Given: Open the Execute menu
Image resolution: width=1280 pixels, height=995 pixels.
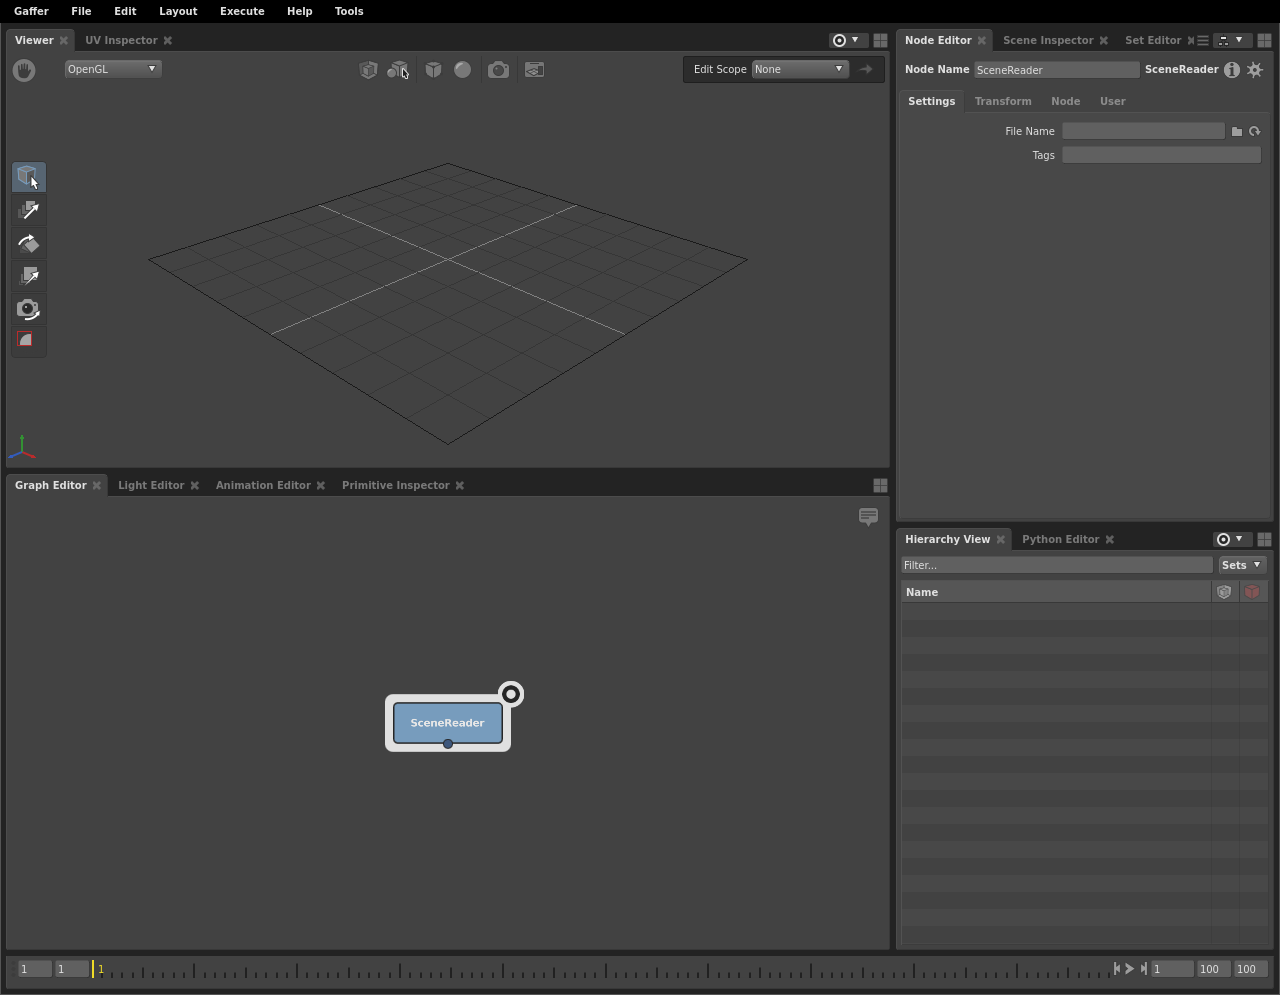Looking at the screenshot, I should (x=242, y=11).
